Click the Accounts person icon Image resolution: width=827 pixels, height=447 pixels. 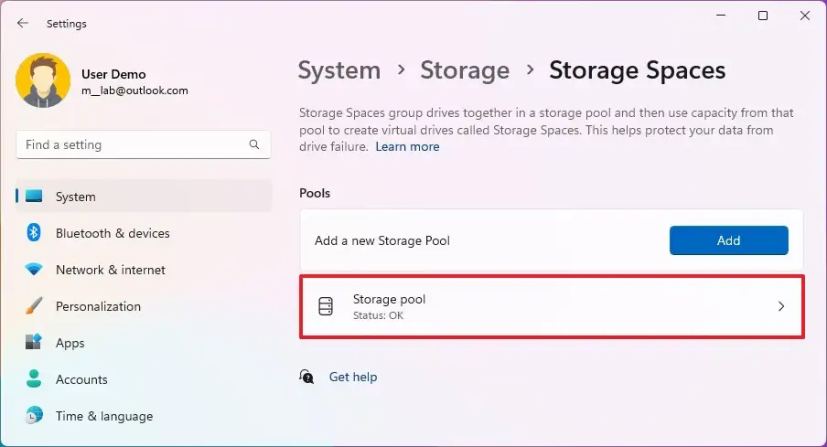coord(34,379)
